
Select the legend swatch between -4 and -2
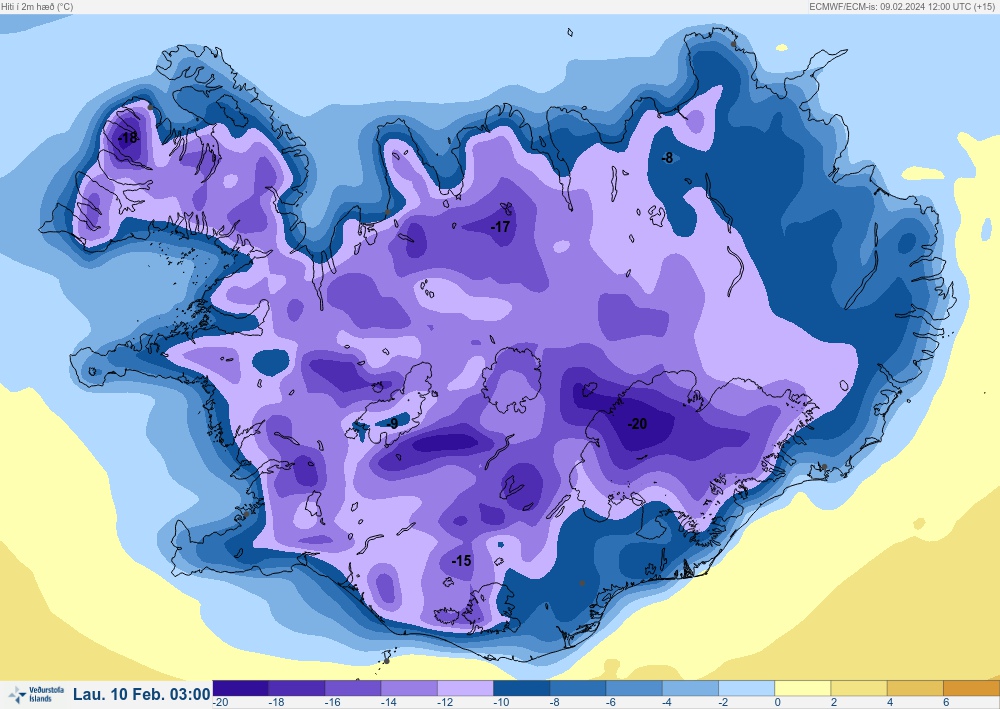690,688
